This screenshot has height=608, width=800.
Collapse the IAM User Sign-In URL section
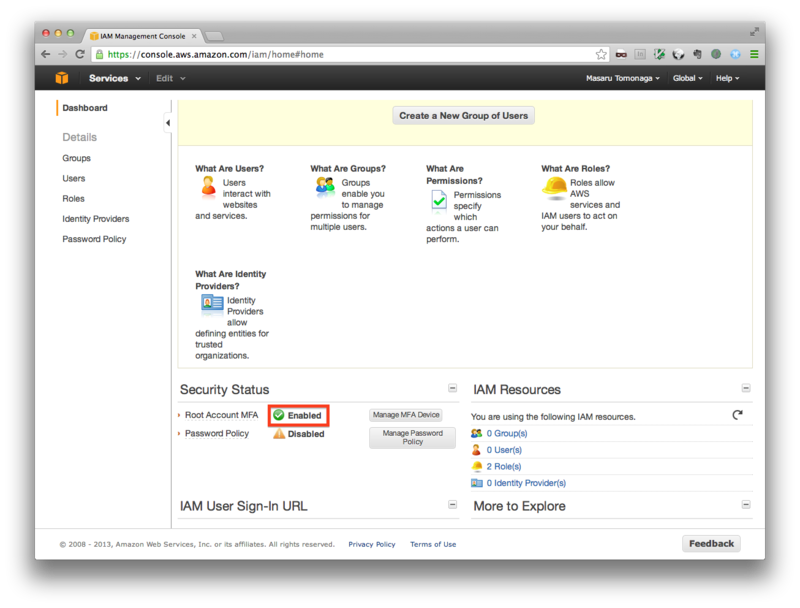(x=452, y=506)
